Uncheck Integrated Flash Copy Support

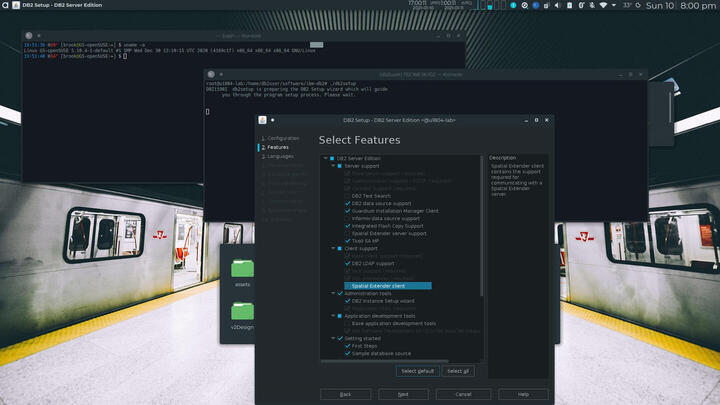[x=348, y=226]
